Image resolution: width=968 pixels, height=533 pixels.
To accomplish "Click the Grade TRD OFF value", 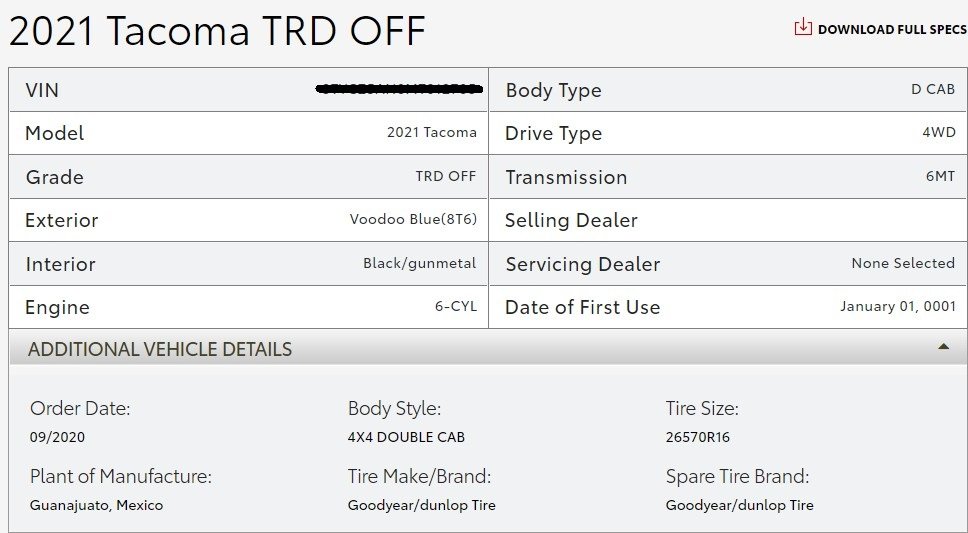I will click(x=446, y=176).
